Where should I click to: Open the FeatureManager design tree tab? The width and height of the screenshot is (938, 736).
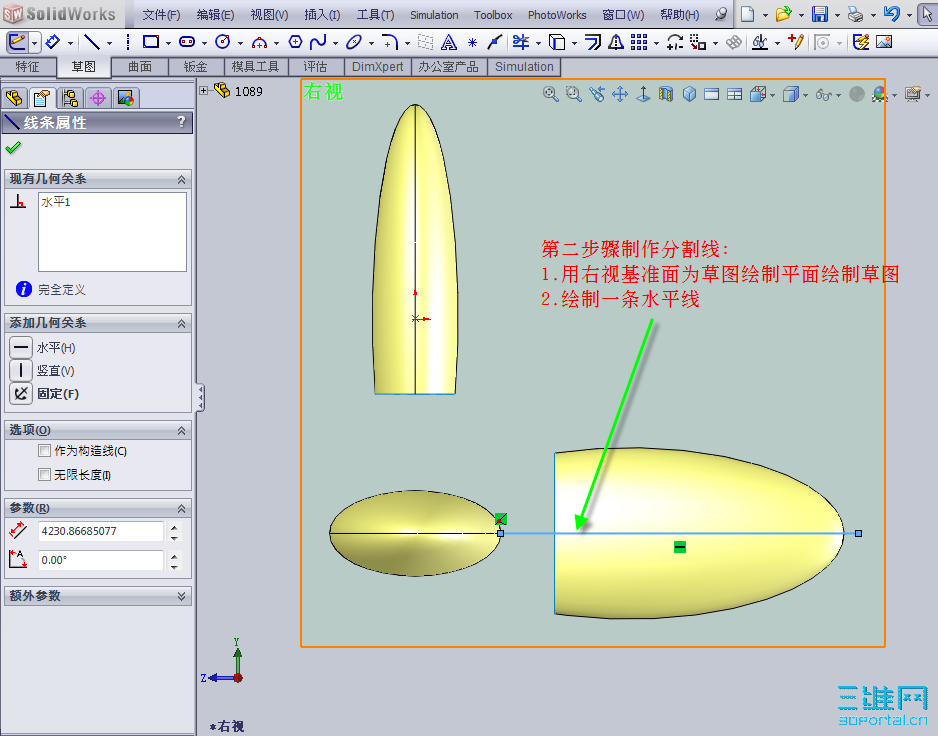coord(14,98)
